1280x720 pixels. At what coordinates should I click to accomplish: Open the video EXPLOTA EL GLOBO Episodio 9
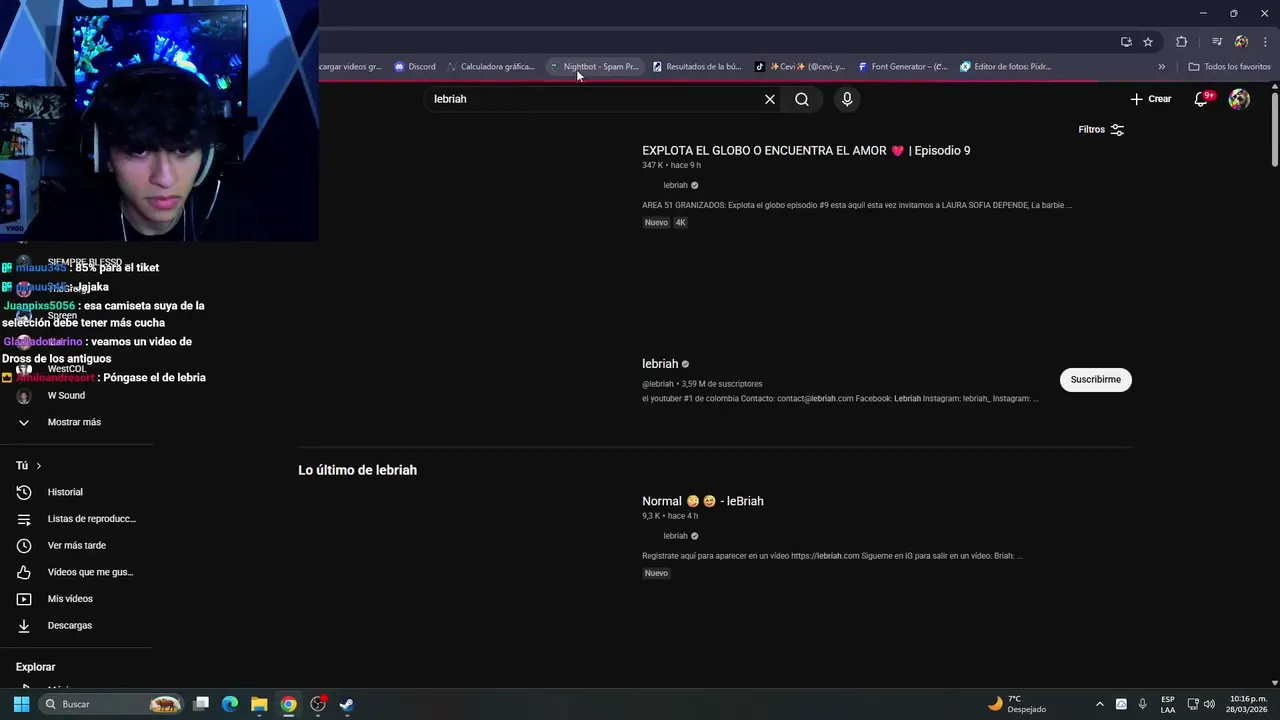click(806, 151)
